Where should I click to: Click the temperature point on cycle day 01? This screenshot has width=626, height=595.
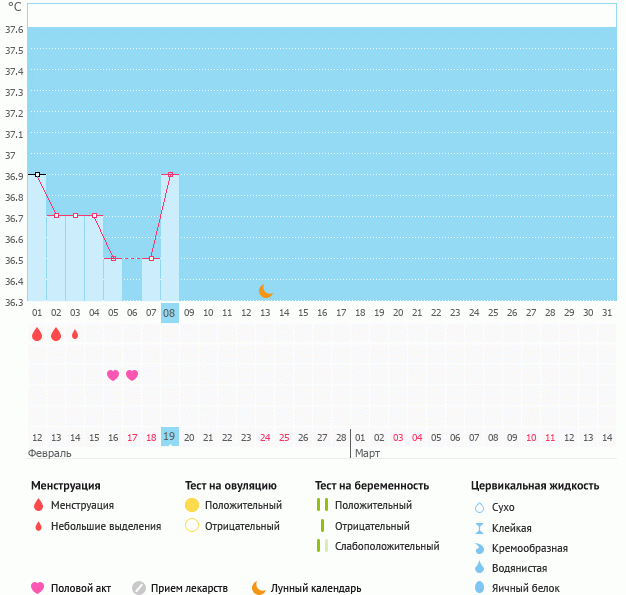38,174
